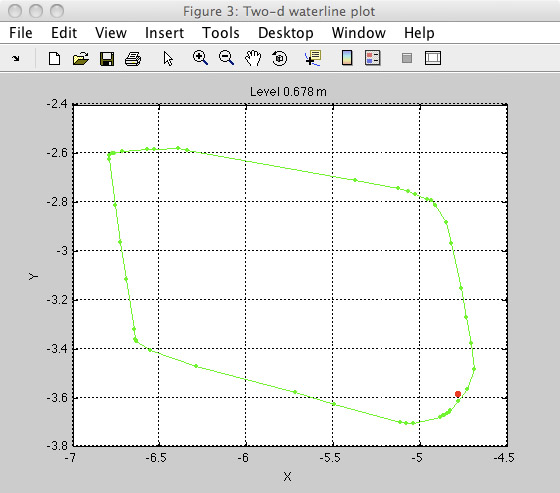Show Plot Tools and dock figure
The height and width of the screenshot is (493, 560).
[433, 58]
